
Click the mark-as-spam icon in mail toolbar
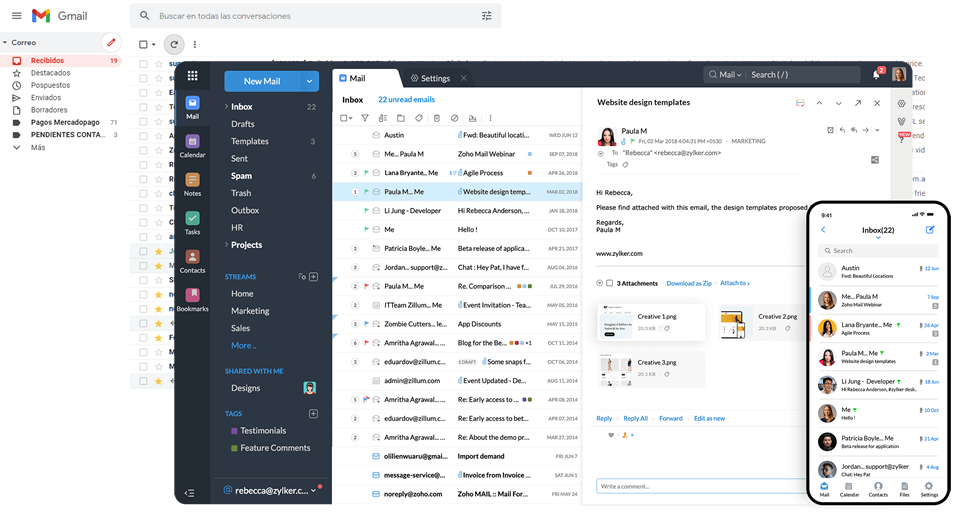(454, 118)
